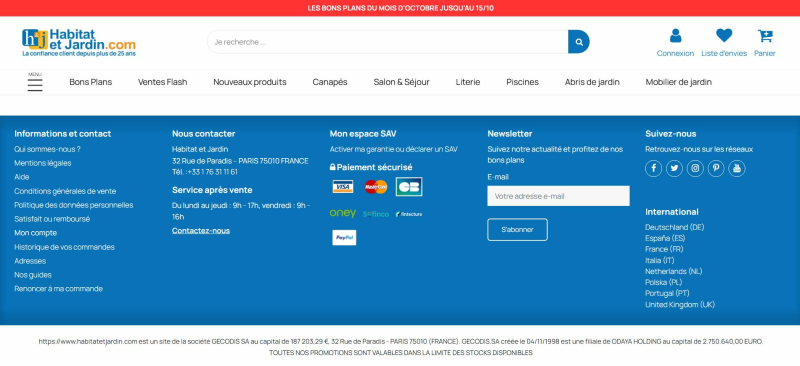Image resolution: width=800 pixels, height=366 pixels.
Task: Open the Literie menu
Action: click(x=468, y=82)
